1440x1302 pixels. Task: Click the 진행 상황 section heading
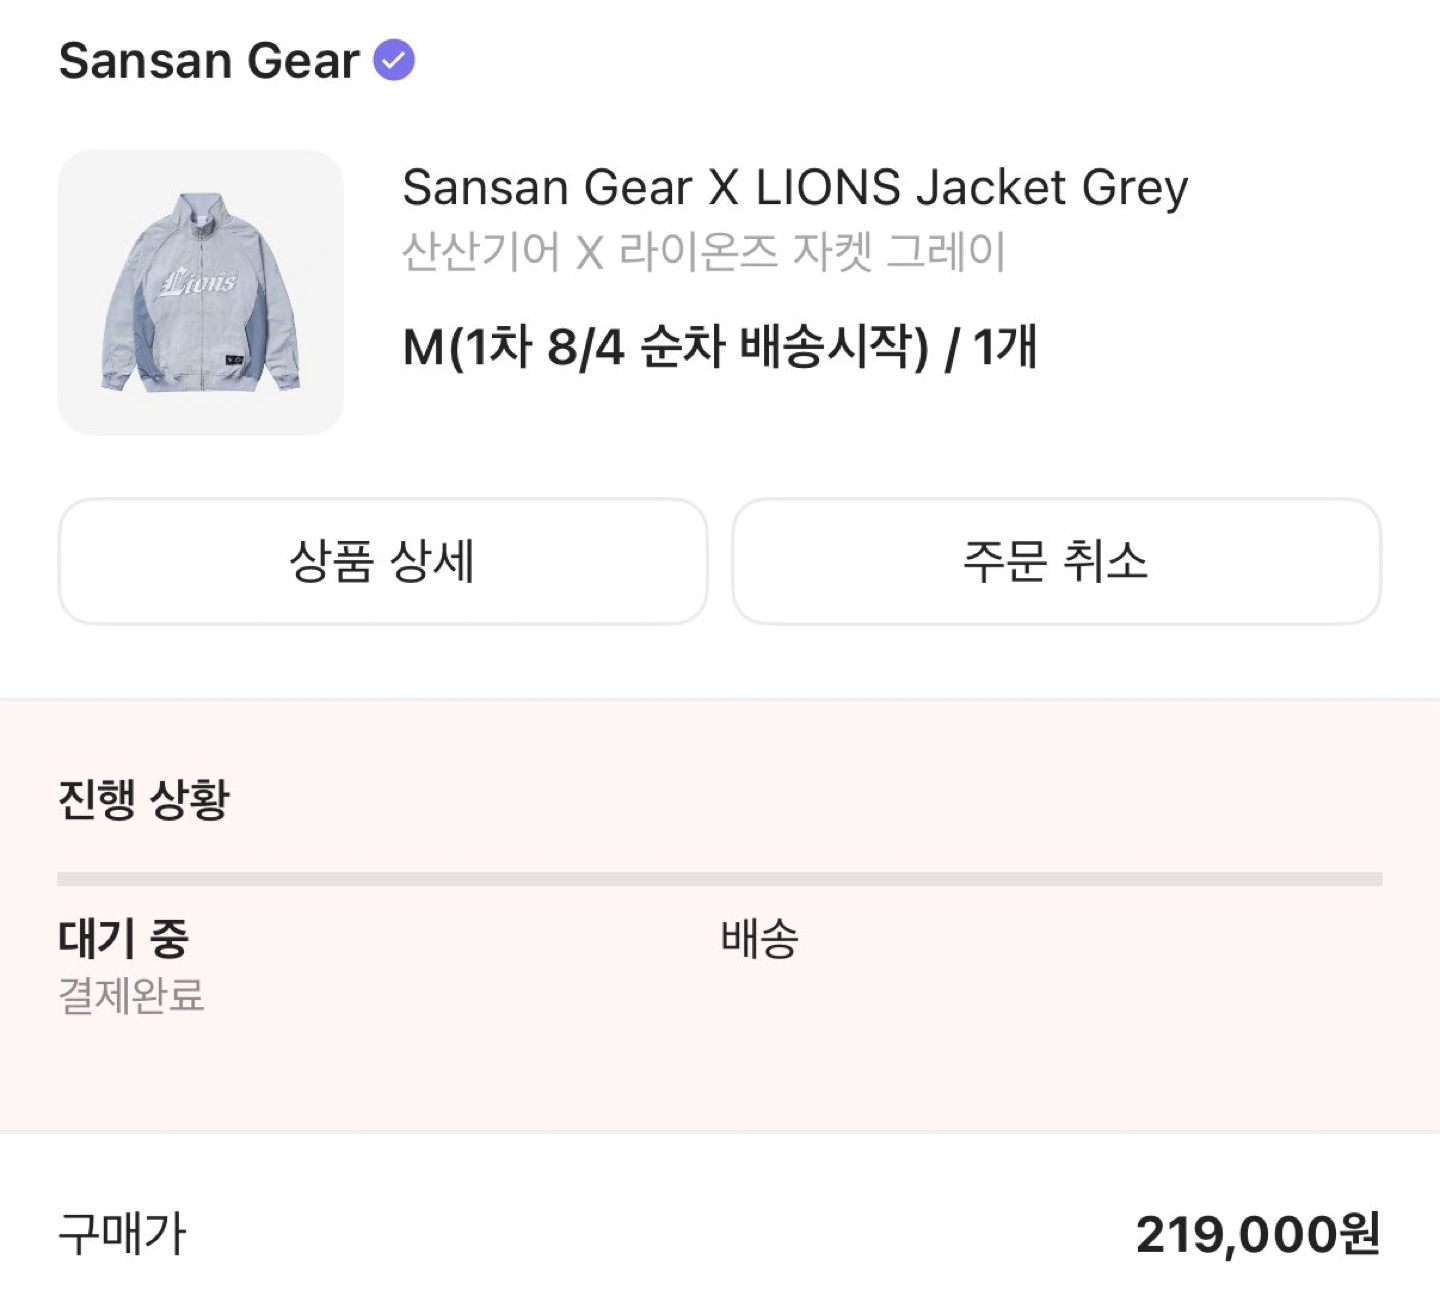tap(144, 798)
